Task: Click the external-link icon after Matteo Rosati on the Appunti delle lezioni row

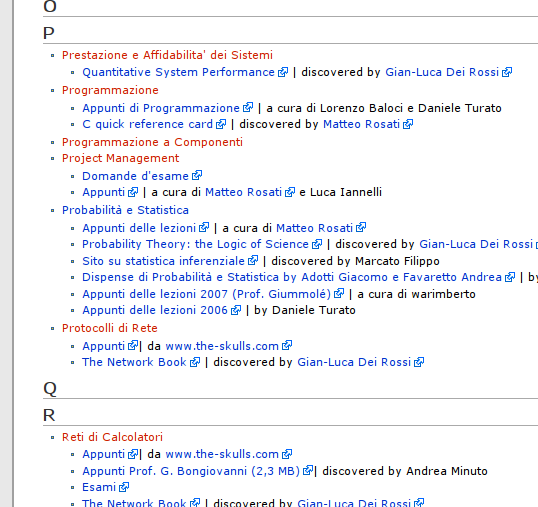Action: [x=361, y=227]
